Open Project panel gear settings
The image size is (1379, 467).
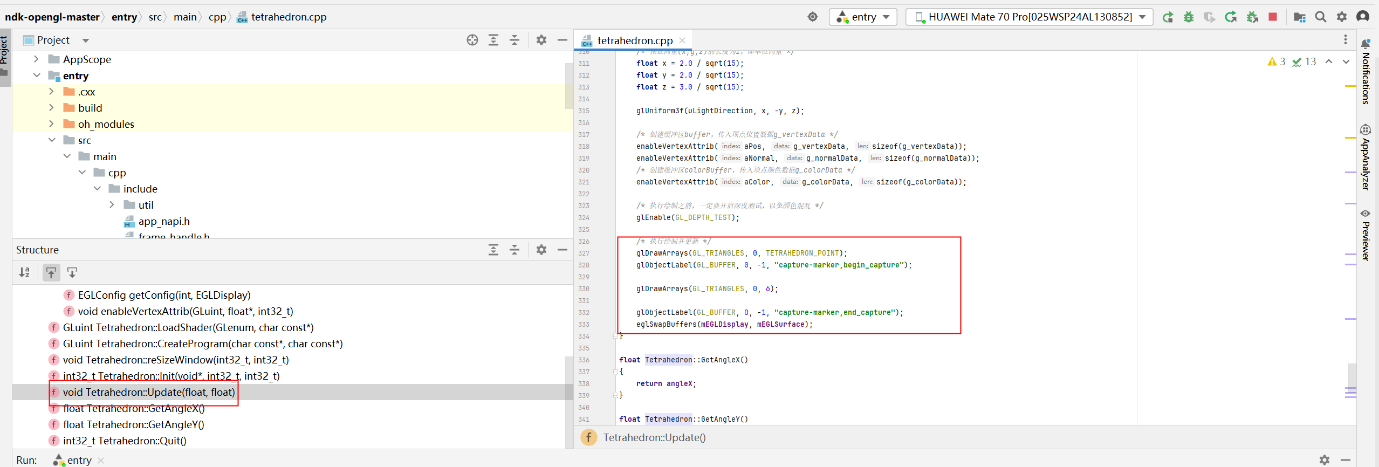pos(541,39)
